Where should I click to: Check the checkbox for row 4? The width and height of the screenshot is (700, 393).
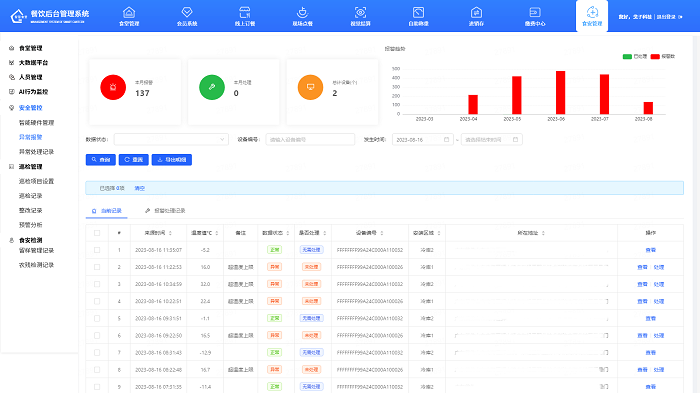click(x=97, y=301)
